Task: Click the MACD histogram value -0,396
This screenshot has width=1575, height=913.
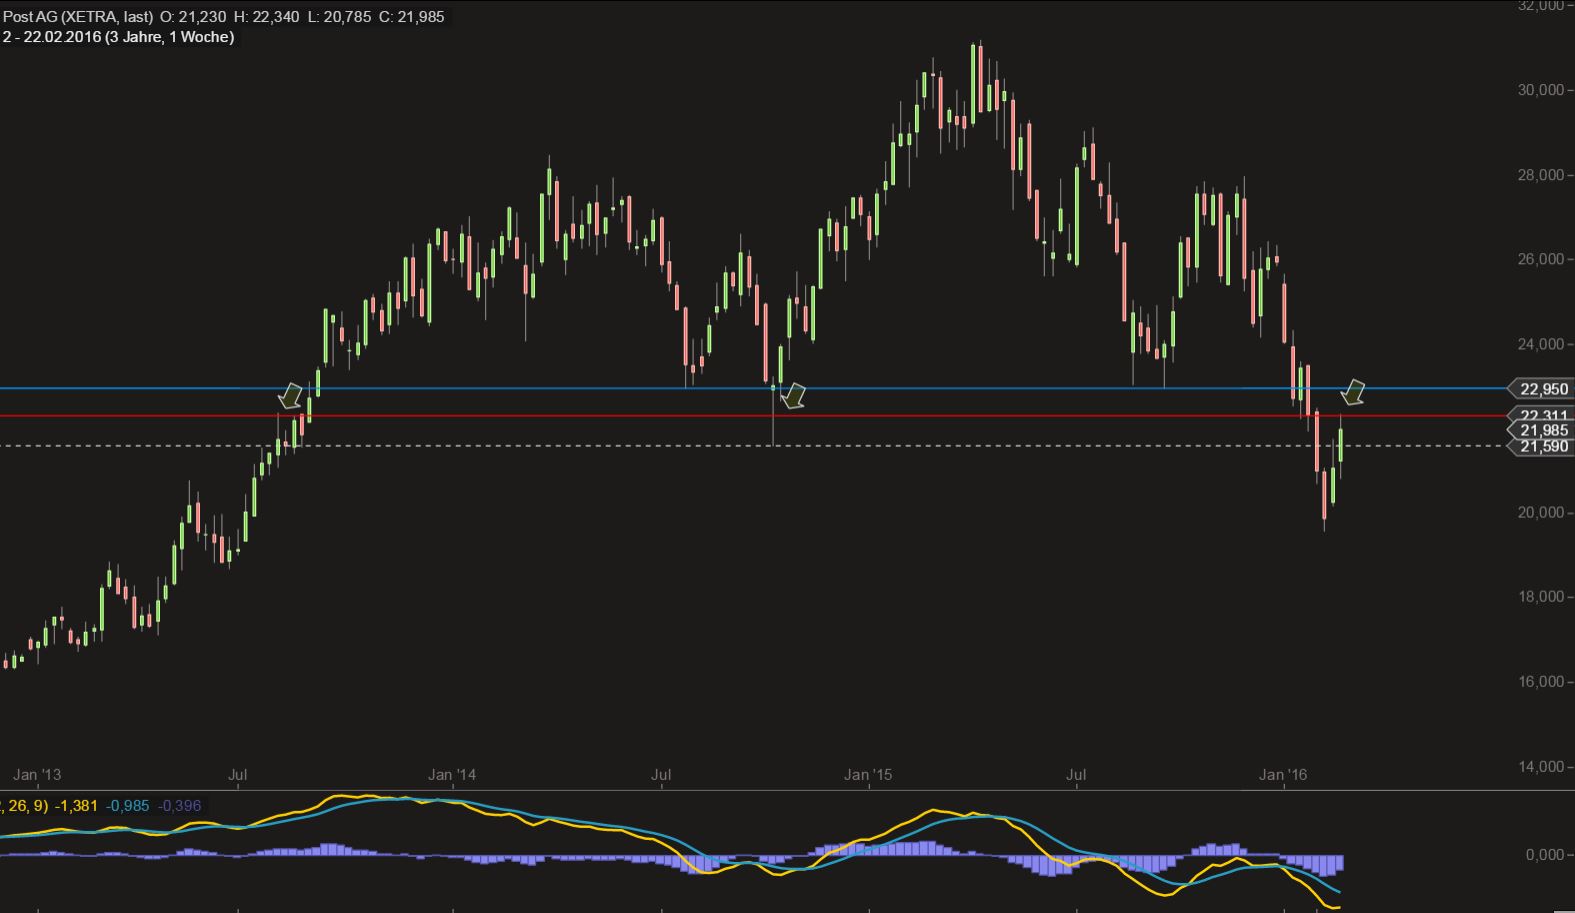Action: pos(179,805)
